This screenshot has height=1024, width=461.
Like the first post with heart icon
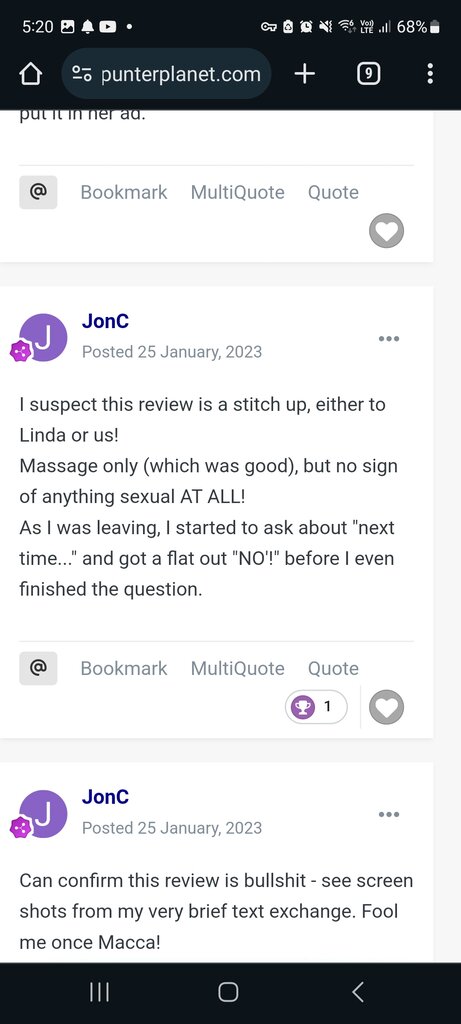[387, 231]
